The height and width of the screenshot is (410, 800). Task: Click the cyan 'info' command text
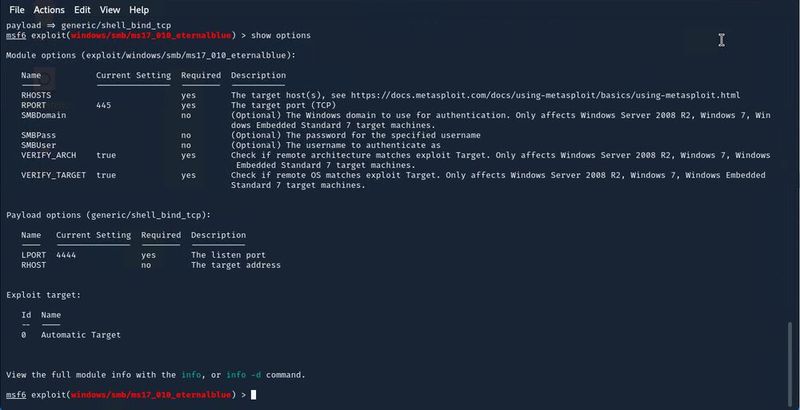pos(191,375)
